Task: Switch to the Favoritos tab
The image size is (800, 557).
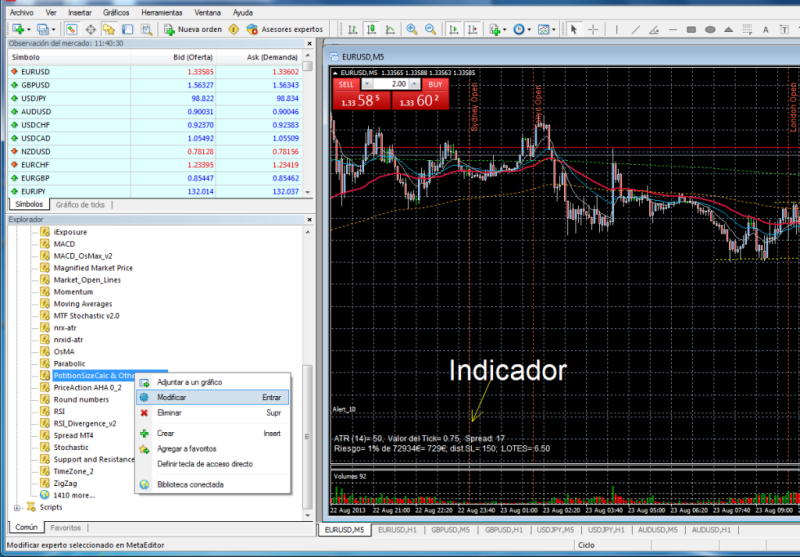Action: 66,527
